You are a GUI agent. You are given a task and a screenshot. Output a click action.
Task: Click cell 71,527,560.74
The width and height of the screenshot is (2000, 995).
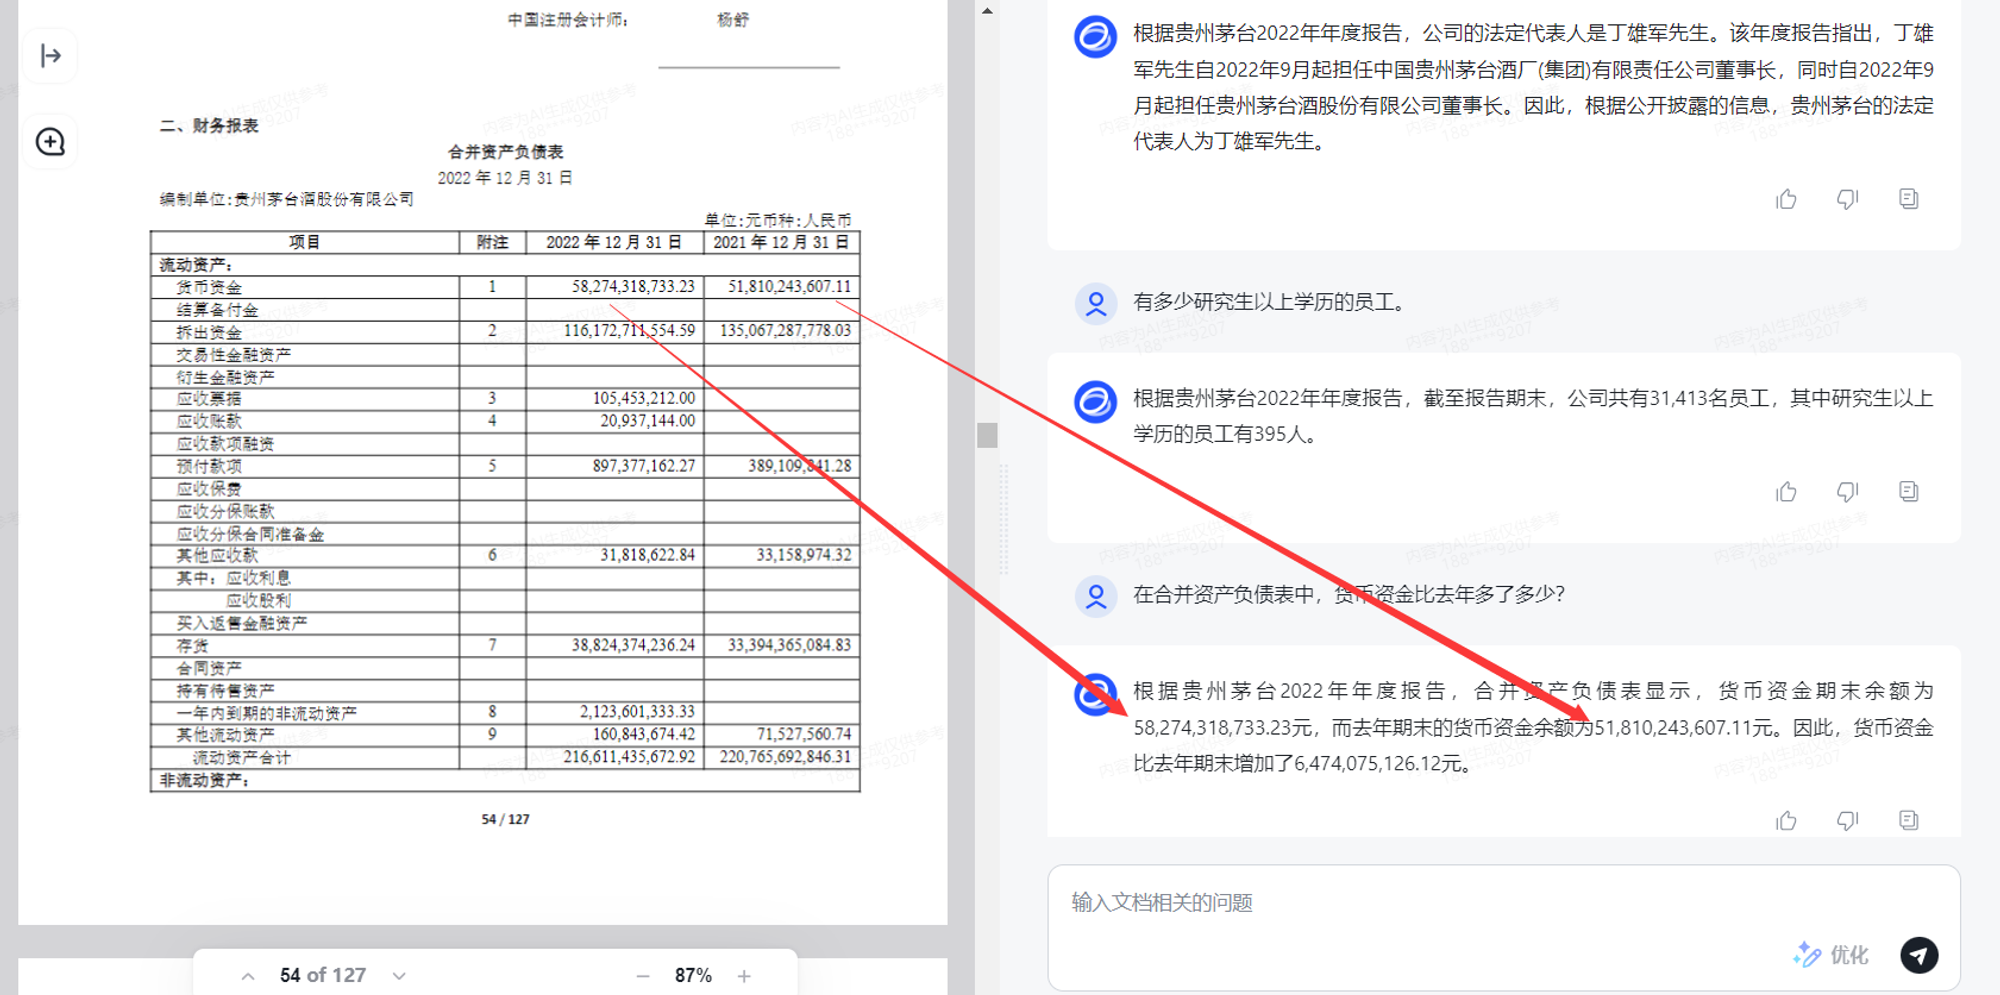[804, 735]
